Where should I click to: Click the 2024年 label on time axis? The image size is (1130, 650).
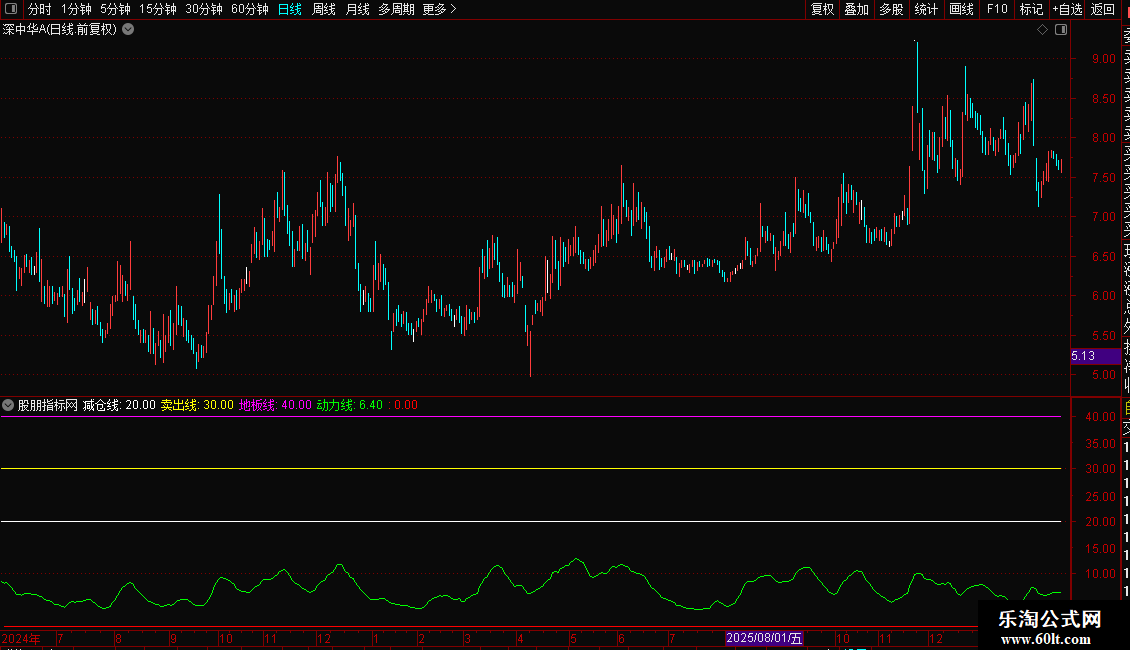[20, 638]
